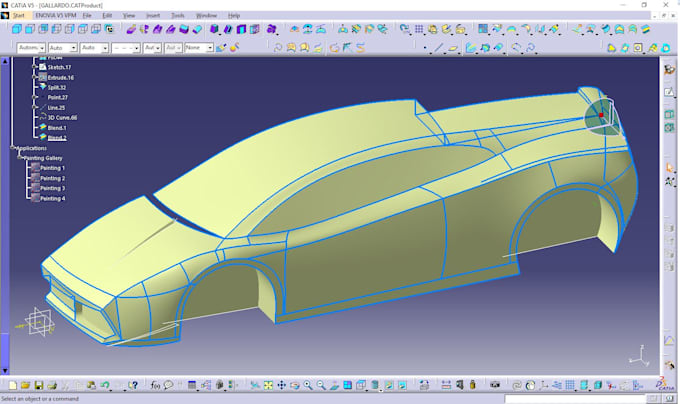Open the 'None' layer dropdown

[199, 48]
